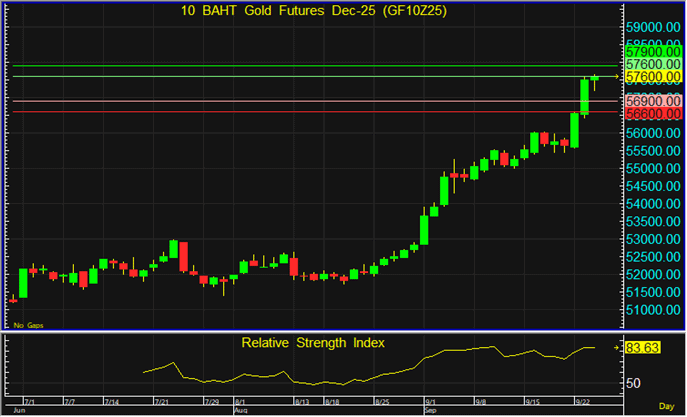Select the dark red horizontal line at 56600
Screen dimensions: 687x417
pos(300,112)
